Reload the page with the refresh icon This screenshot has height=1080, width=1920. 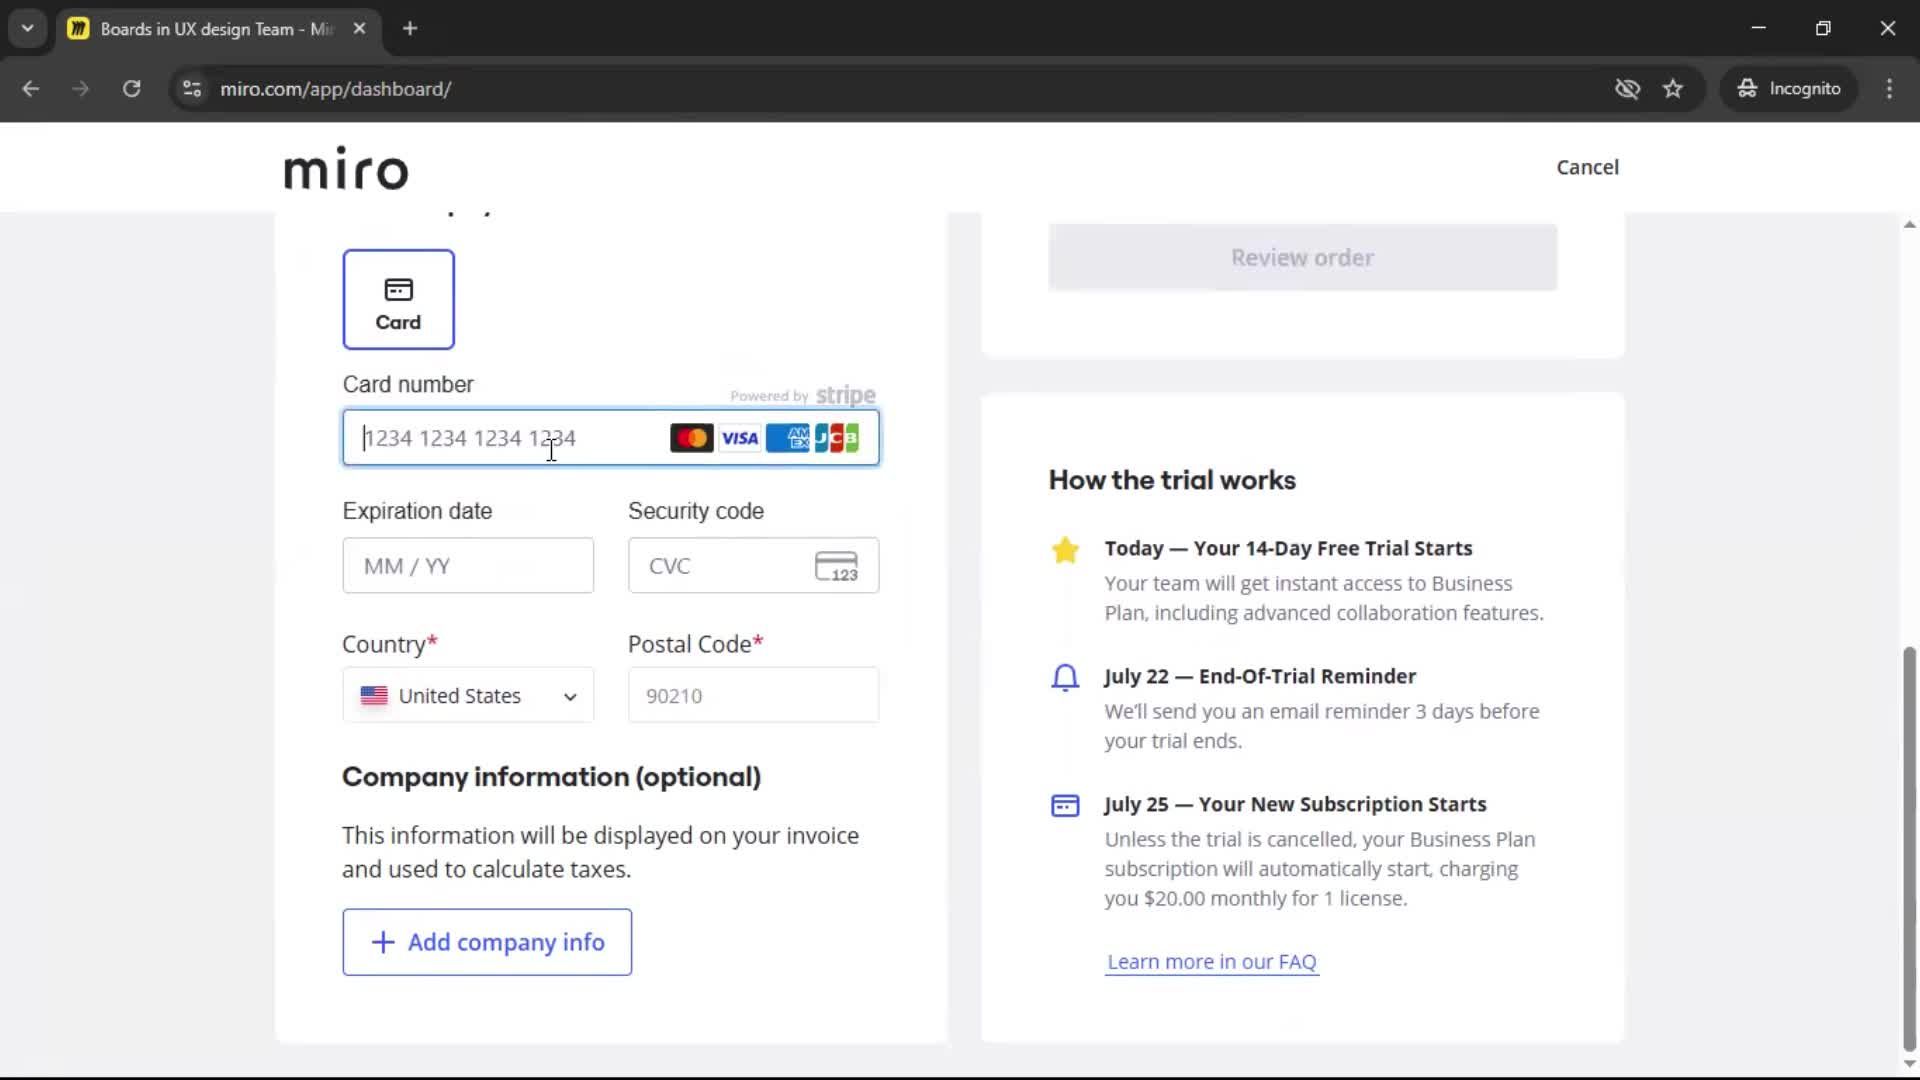tap(131, 89)
